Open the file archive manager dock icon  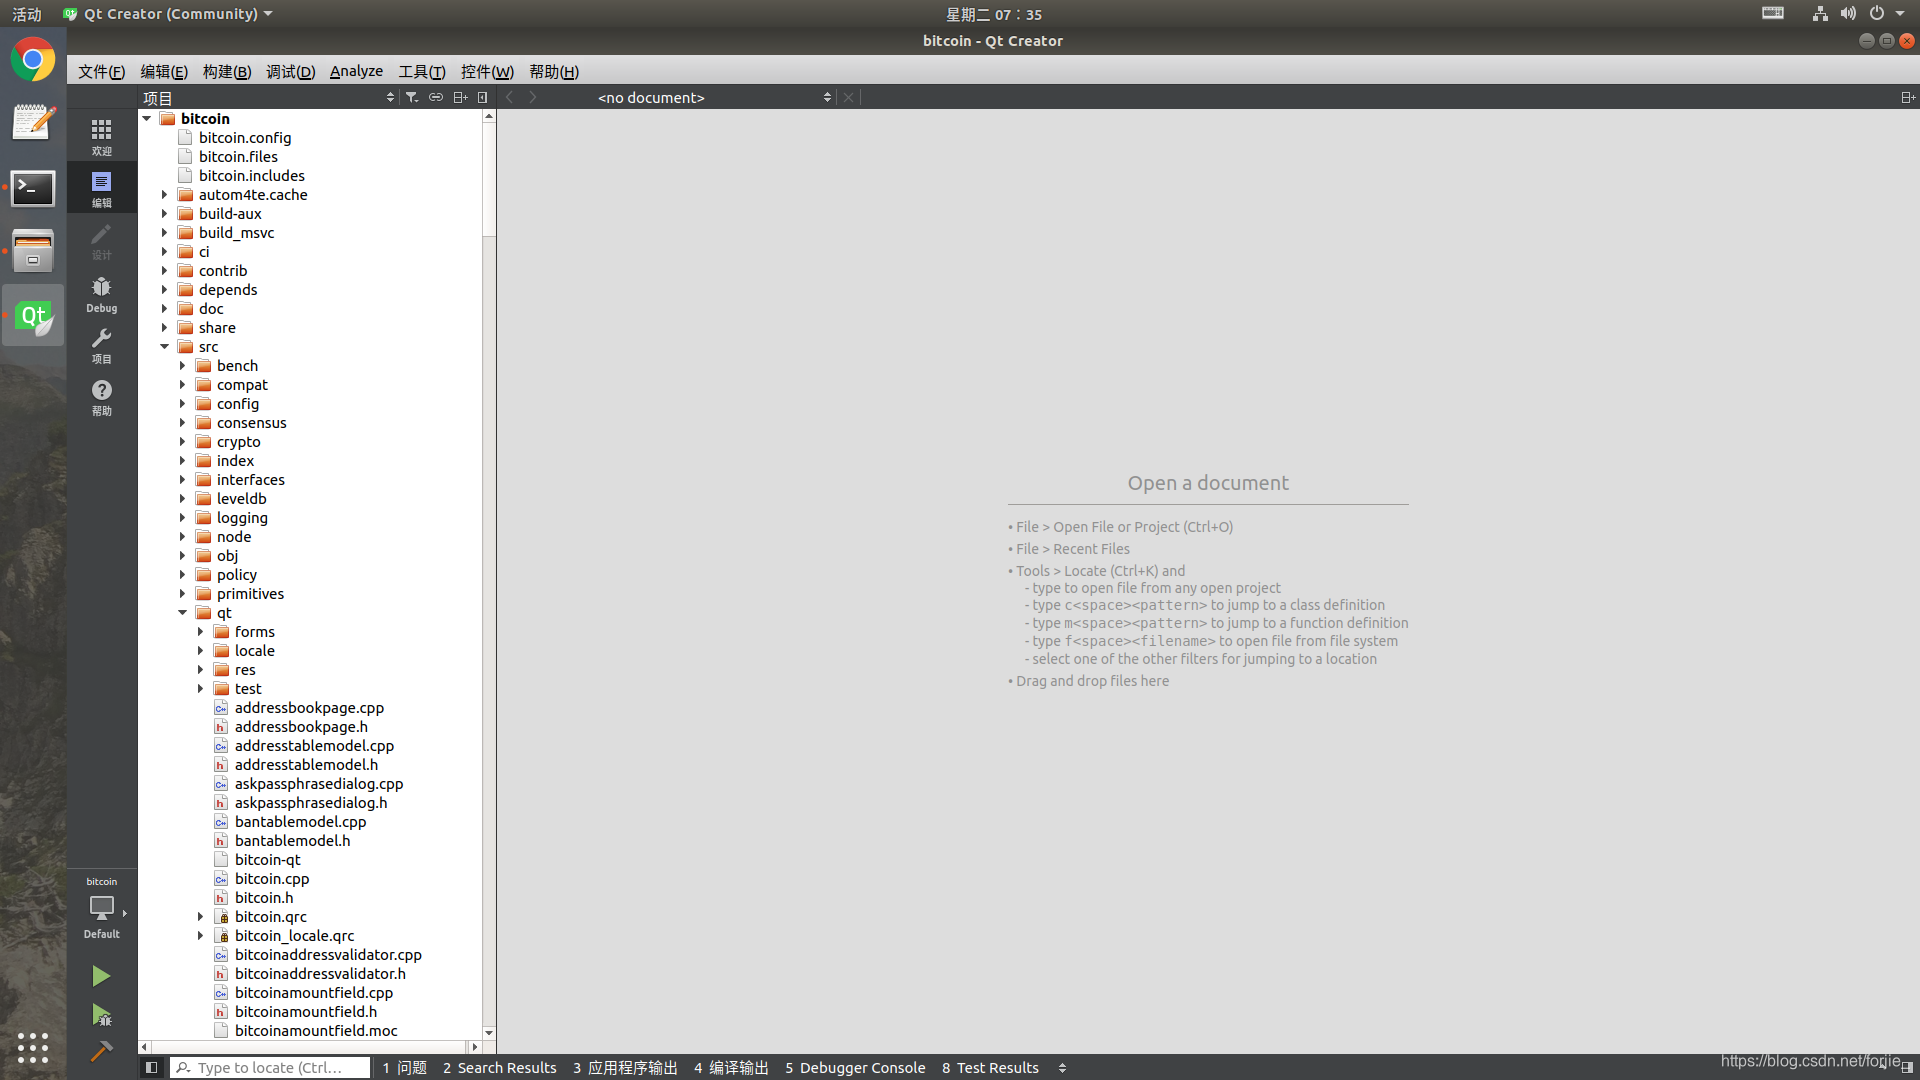(33, 251)
